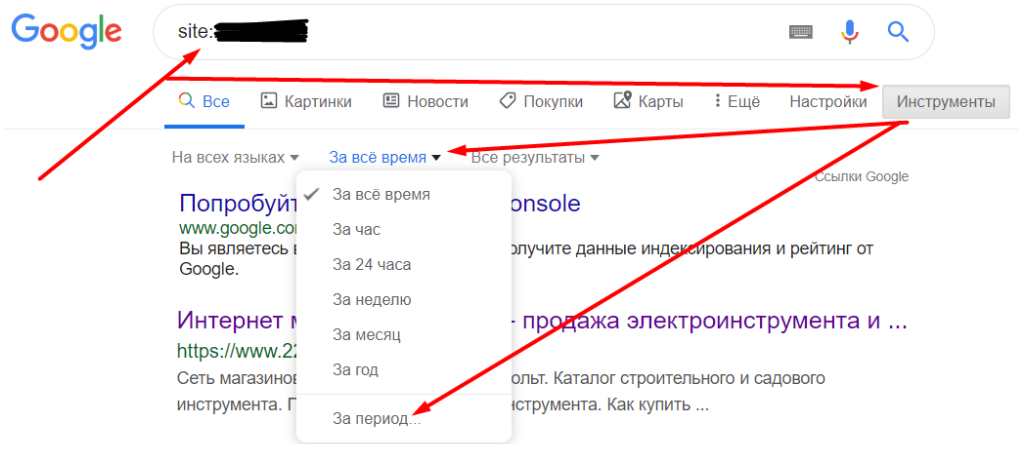Screen dimensions: 1019x453
Task: Click the Google logo
Action: [x=66, y=32]
